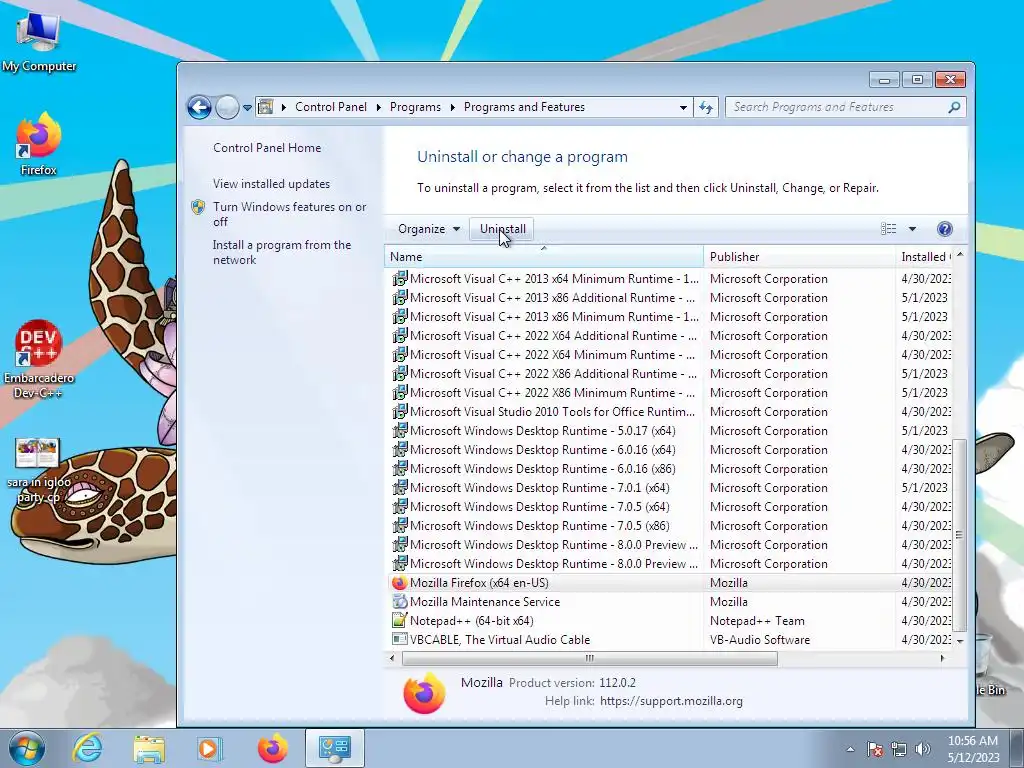Click the My Computer desktop icon

[39, 41]
